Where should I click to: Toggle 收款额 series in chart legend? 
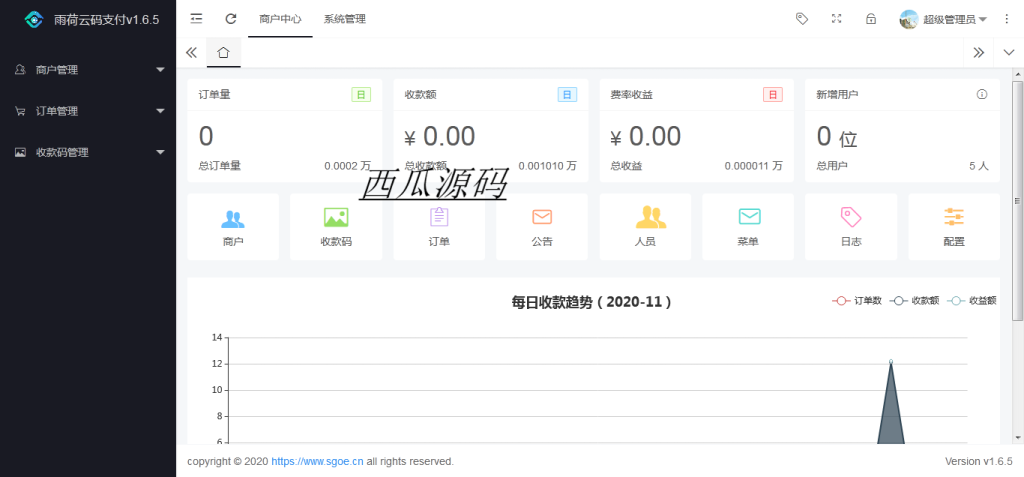pos(914,301)
